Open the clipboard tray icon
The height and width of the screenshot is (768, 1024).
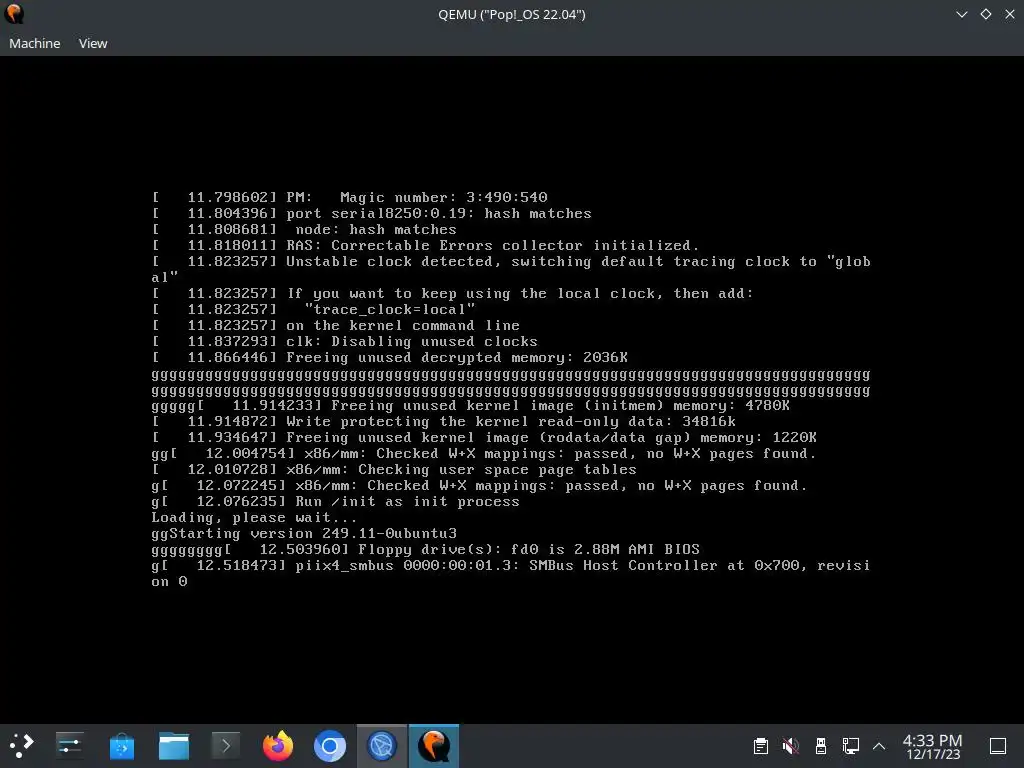tap(761, 746)
